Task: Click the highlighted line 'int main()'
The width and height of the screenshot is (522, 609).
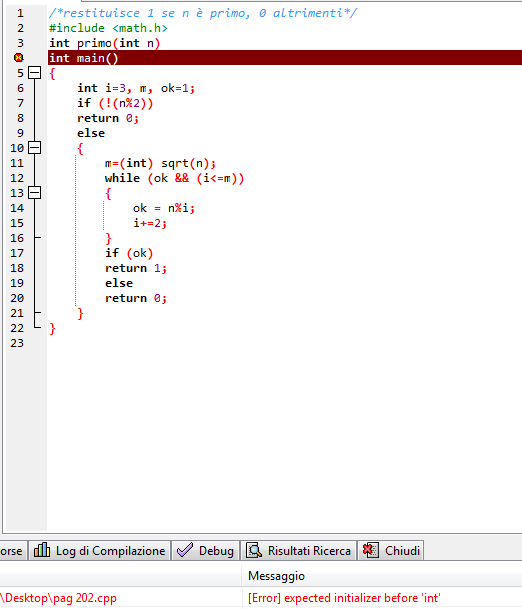Action: pyautogui.click(x=285, y=58)
